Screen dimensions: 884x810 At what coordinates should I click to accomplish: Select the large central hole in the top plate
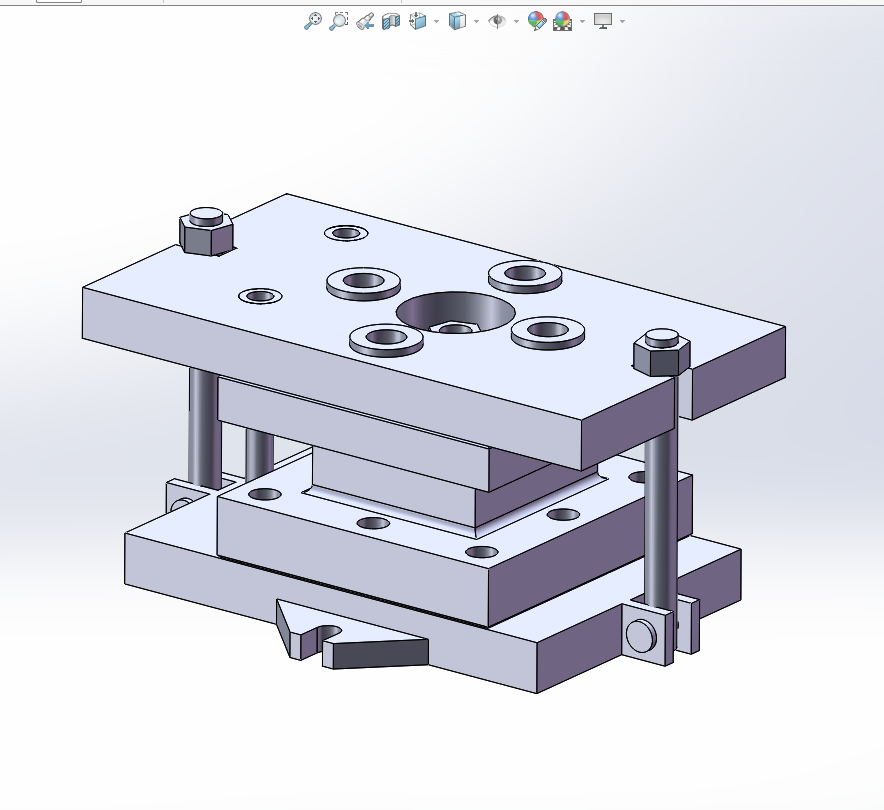(x=456, y=313)
